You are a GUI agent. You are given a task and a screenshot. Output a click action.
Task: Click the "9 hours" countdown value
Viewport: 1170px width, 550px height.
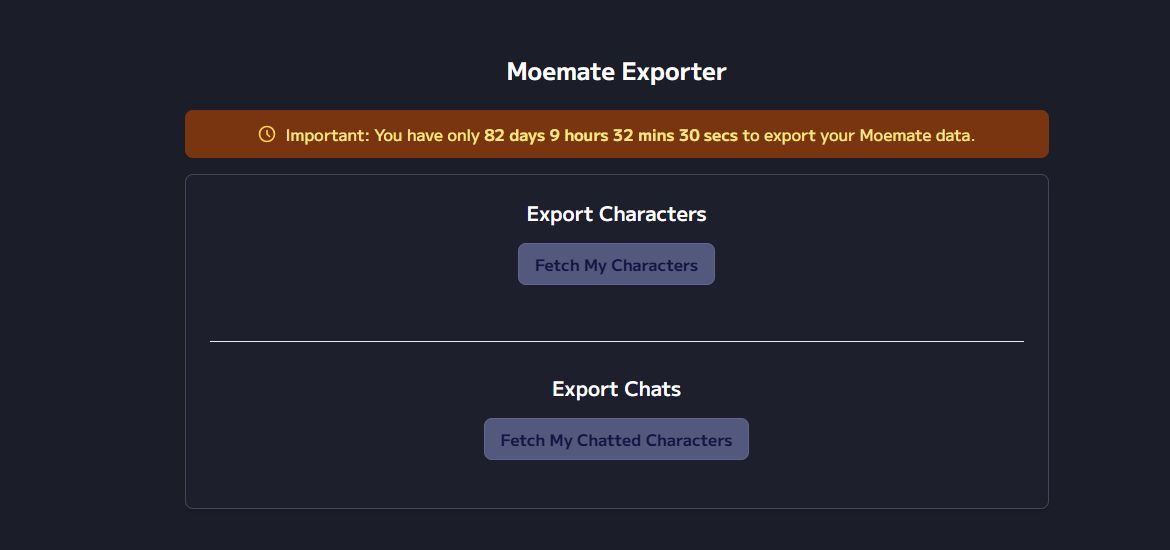click(579, 136)
